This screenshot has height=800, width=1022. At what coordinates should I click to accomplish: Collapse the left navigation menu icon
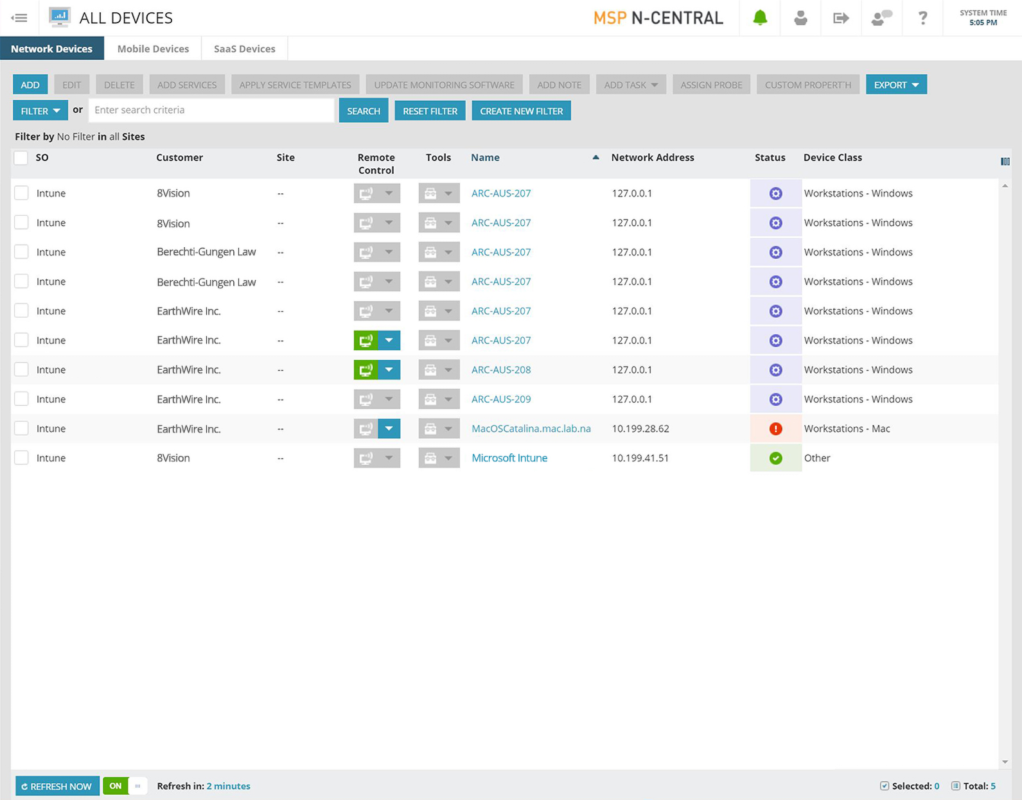tap(20, 18)
